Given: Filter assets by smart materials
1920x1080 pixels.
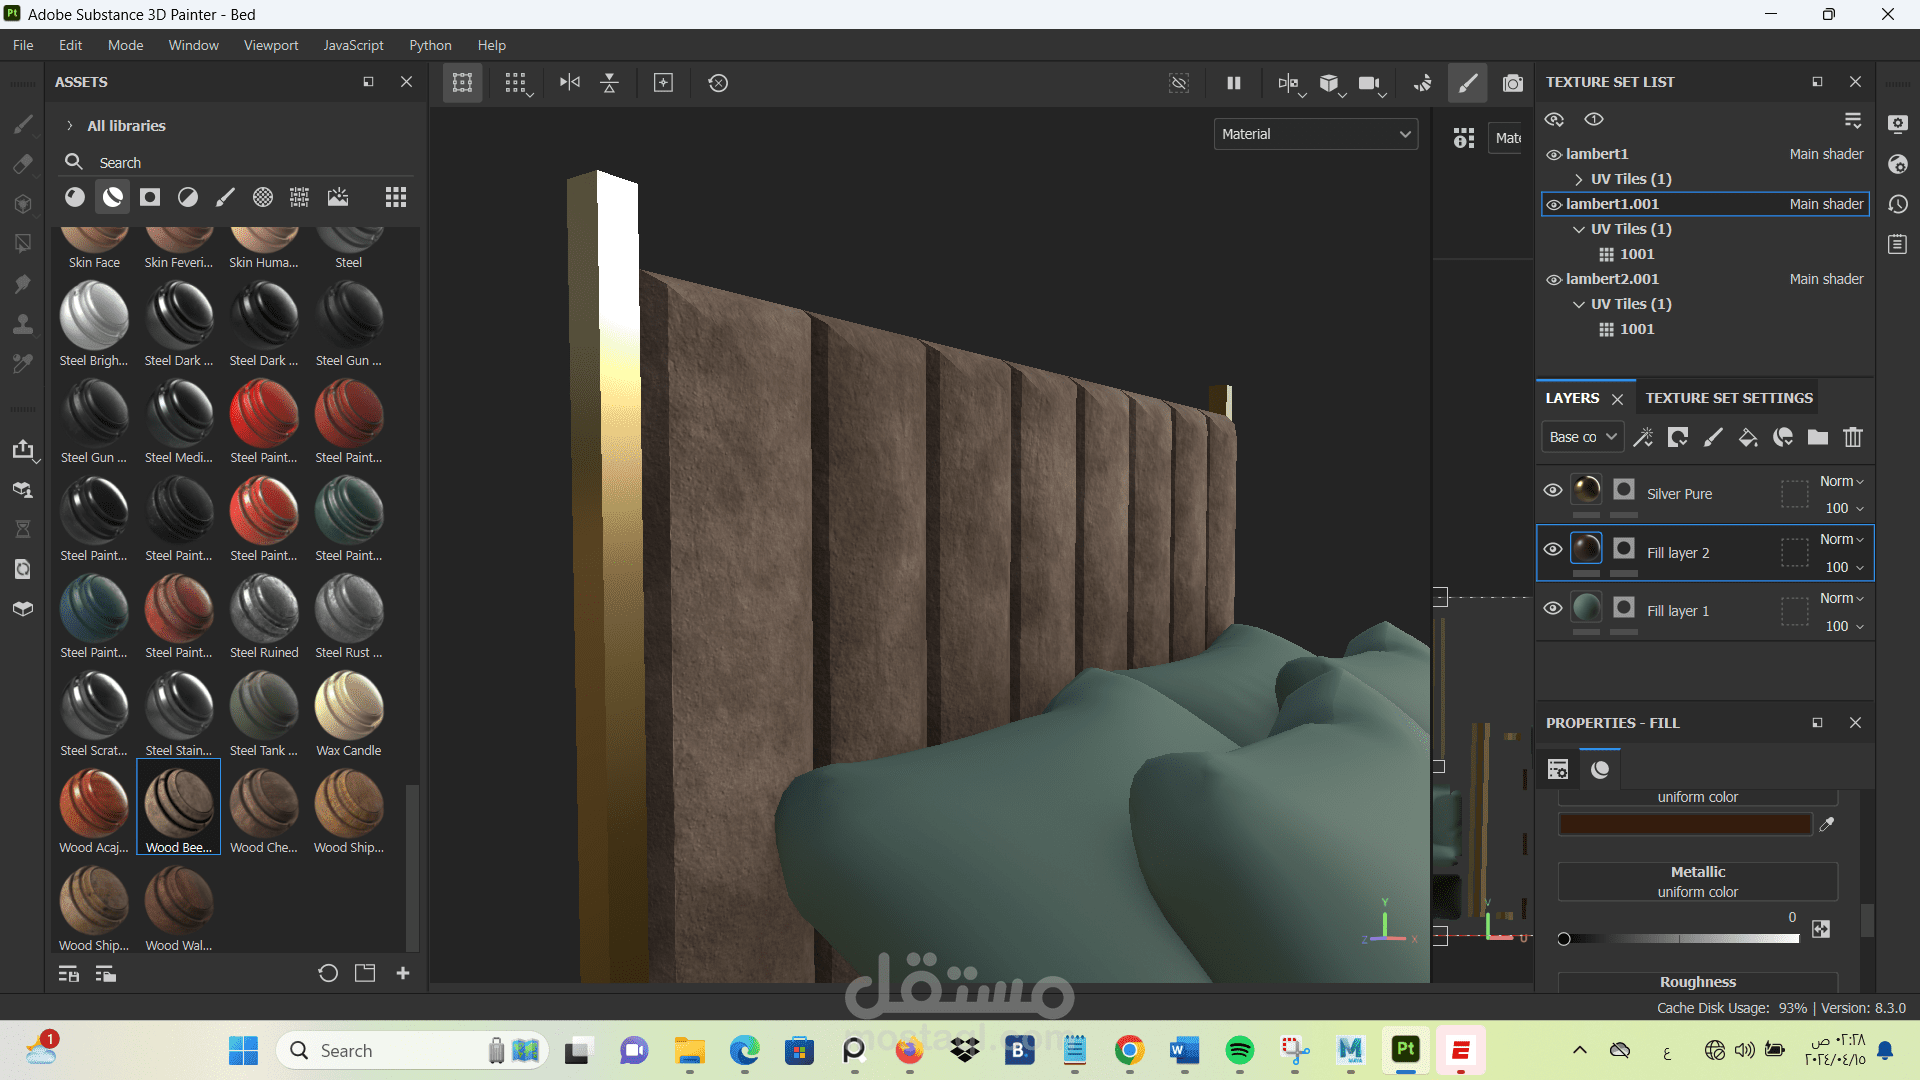Looking at the screenshot, I should (113, 197).
